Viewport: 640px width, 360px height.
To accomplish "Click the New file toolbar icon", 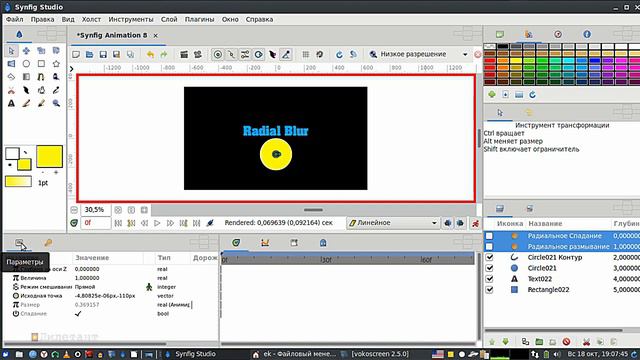I will (x=76, y=54).
